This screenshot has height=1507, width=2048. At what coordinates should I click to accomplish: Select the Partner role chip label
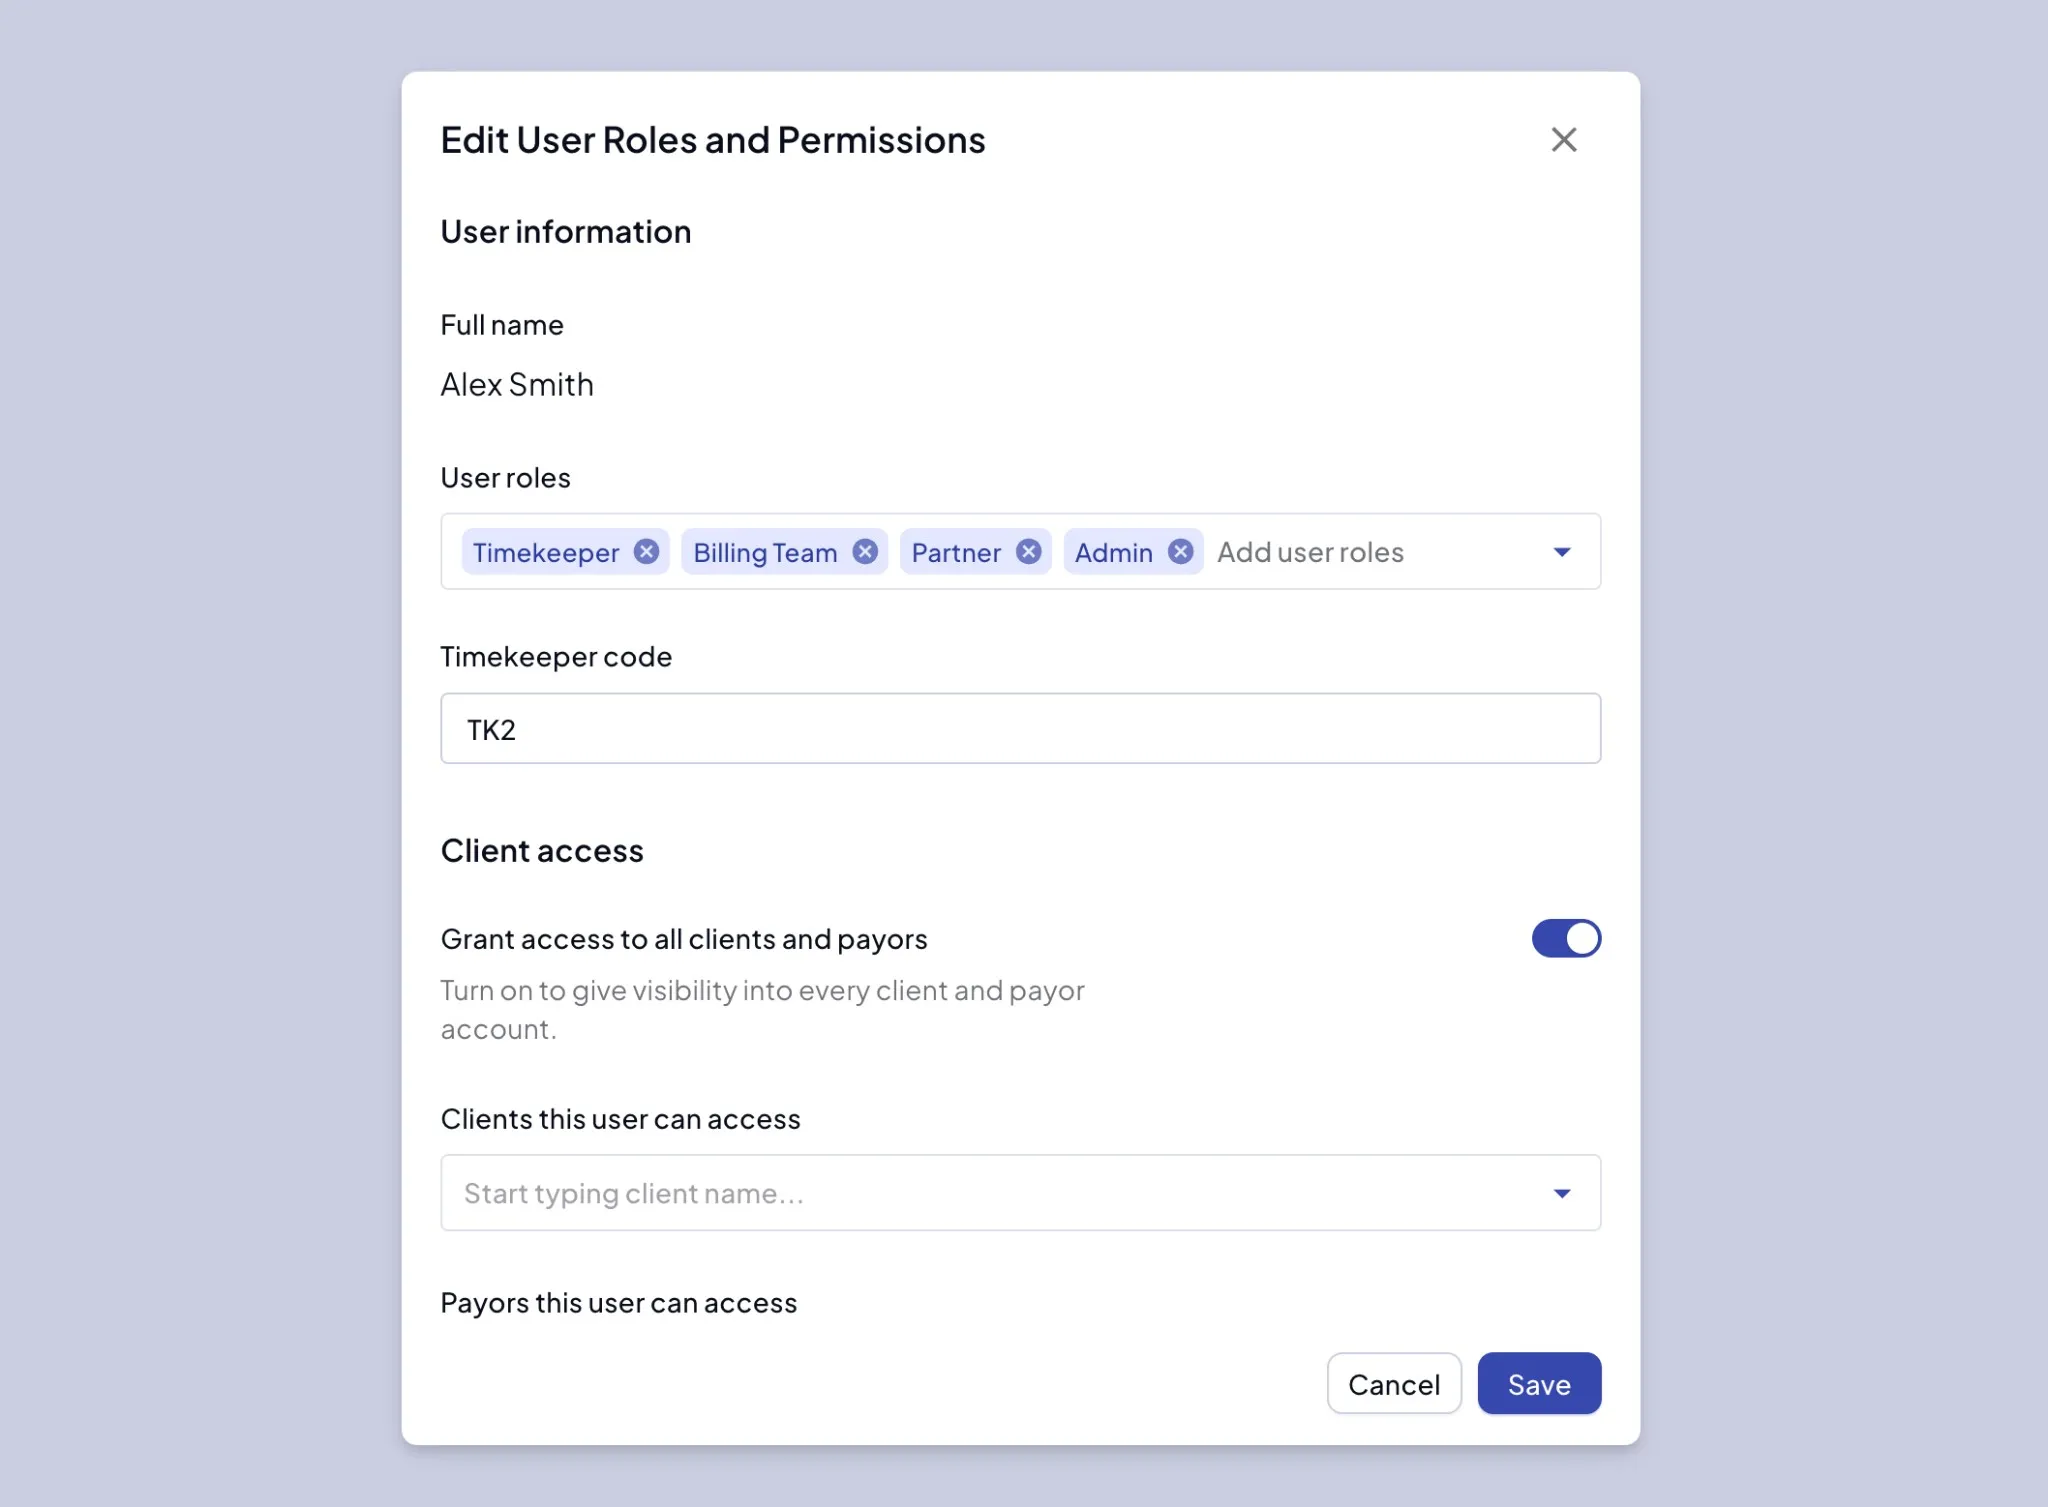click(956, 553)
